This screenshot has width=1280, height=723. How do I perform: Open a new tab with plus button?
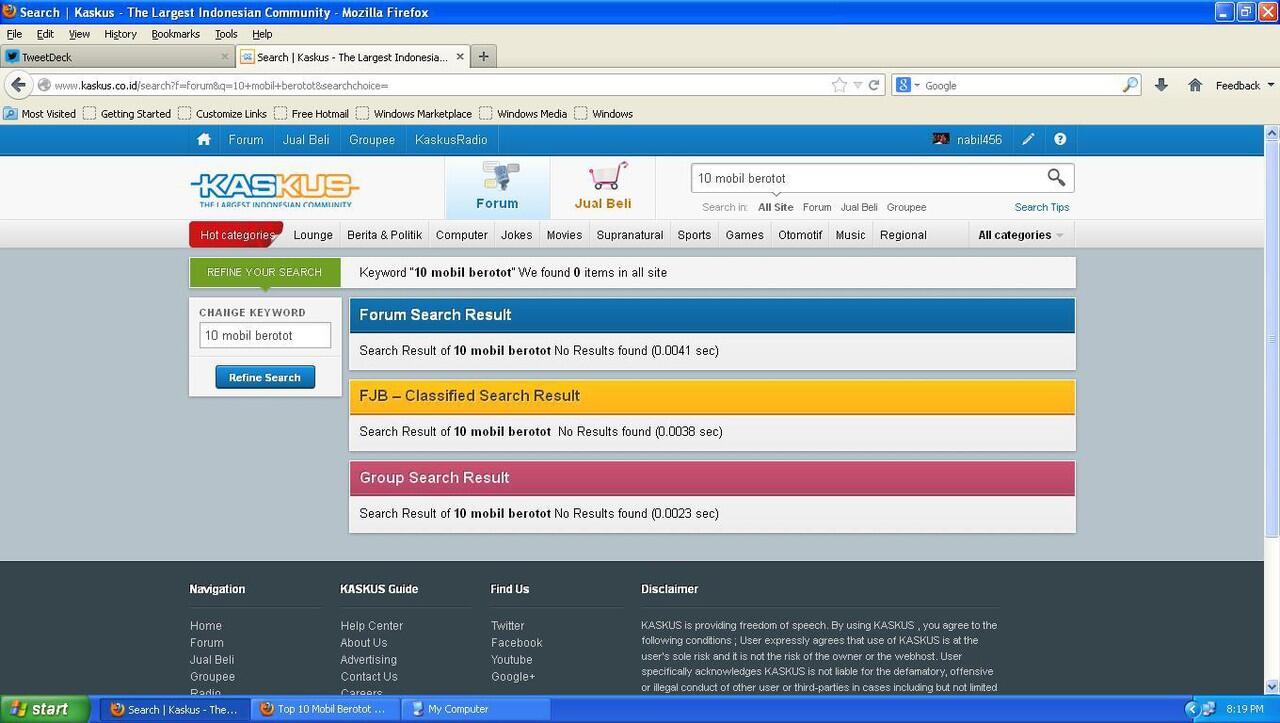pos(483,57)
